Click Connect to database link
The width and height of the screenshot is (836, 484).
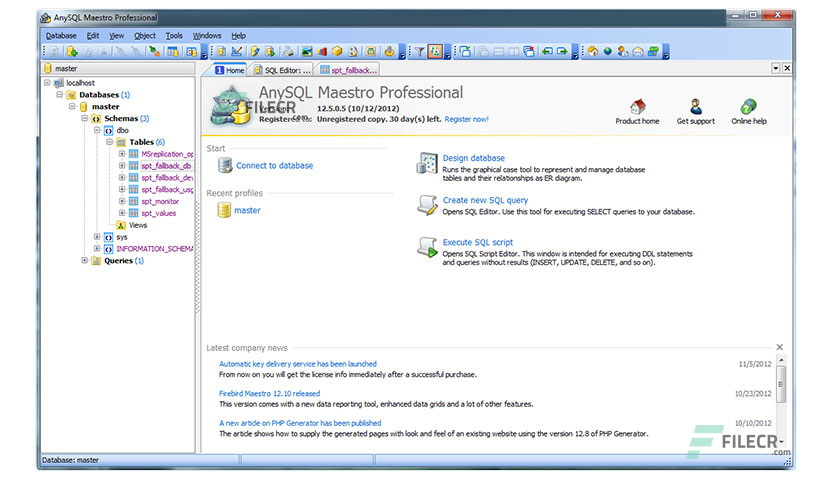(275, 166)
